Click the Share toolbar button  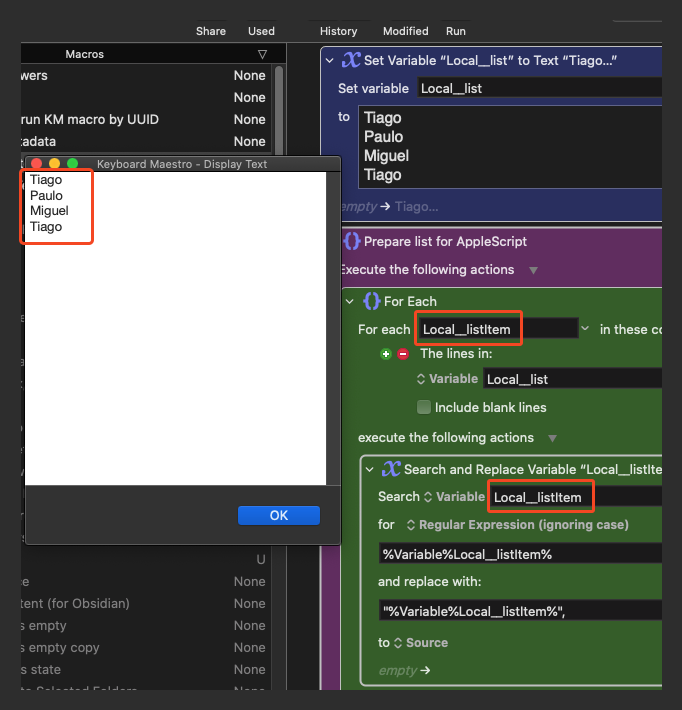point(211,31)
